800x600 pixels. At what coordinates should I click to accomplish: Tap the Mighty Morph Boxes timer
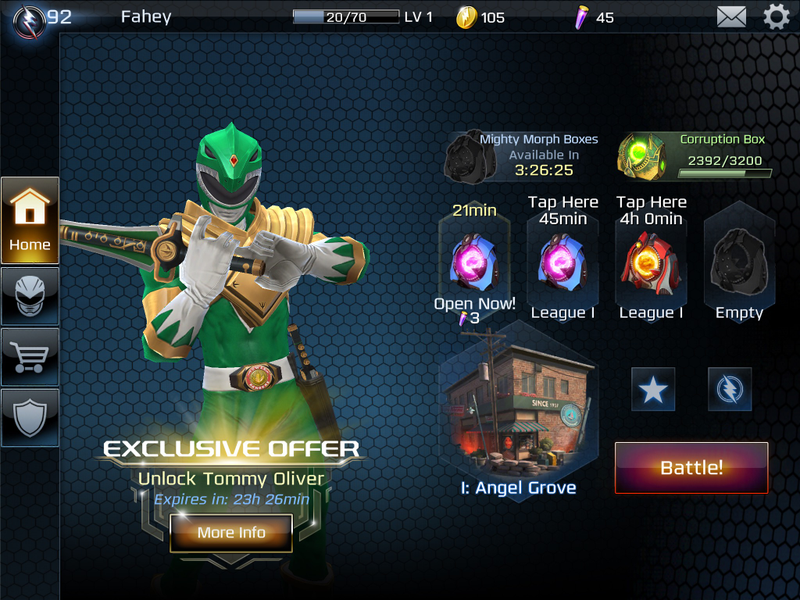tap(544, 170)
